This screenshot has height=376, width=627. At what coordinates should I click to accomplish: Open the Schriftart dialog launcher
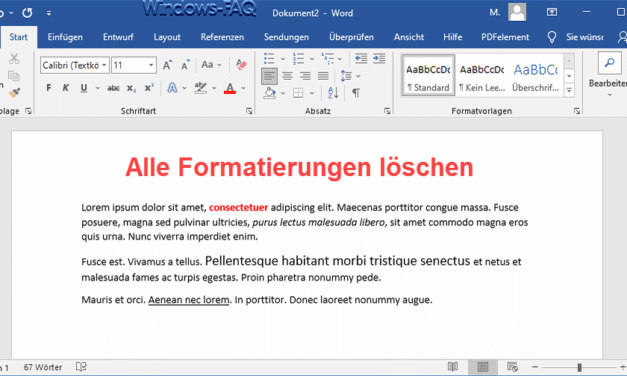(249, 111)
